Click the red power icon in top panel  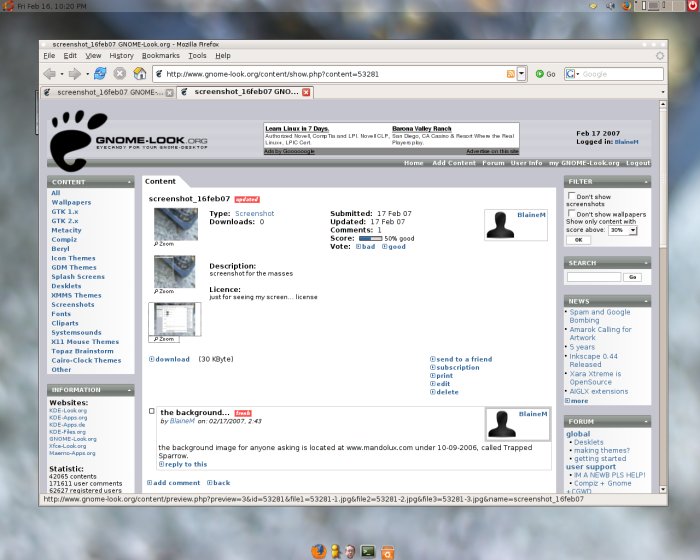(692, 5)
